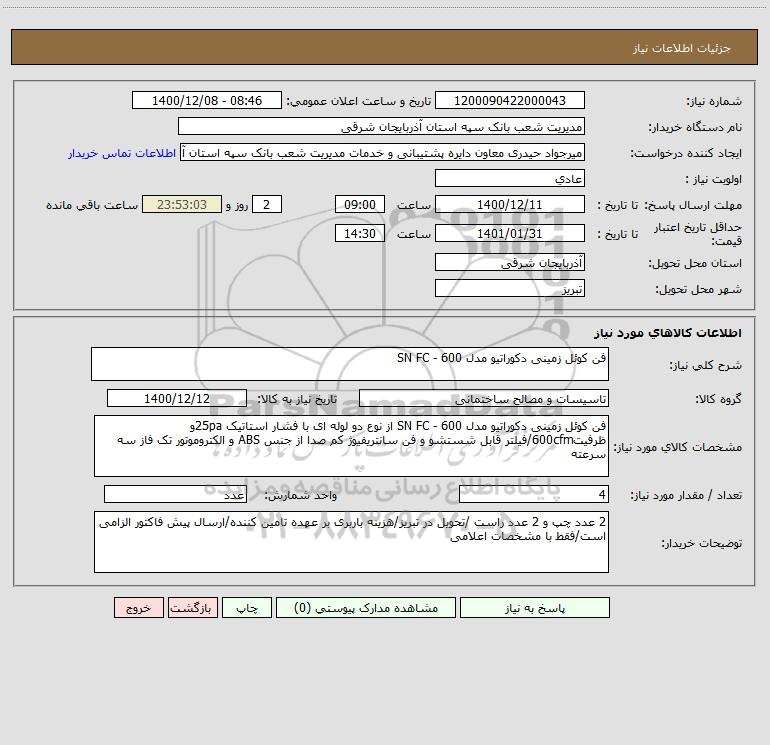Click label تاریخ و ساعت اعلان عمومی

coord(359,102)
